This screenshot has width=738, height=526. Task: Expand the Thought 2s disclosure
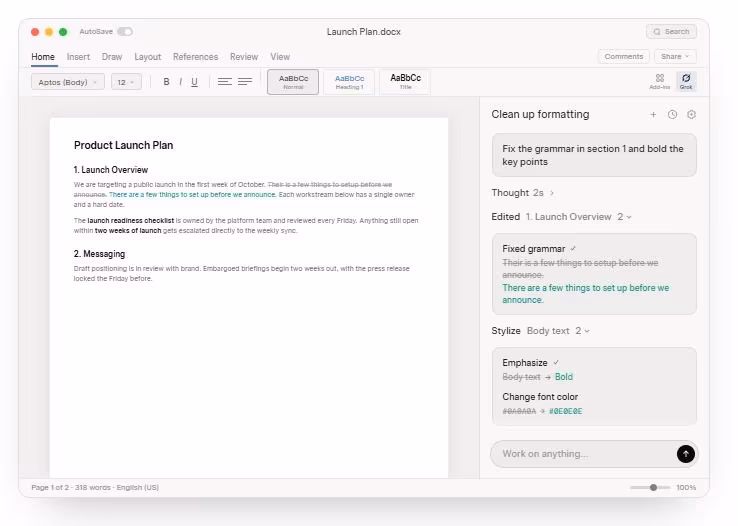(x=522, y=193)
